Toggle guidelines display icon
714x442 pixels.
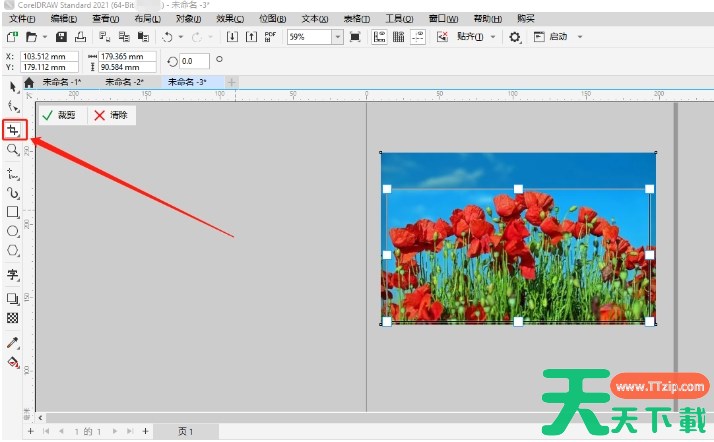click(x=418, y=37)
